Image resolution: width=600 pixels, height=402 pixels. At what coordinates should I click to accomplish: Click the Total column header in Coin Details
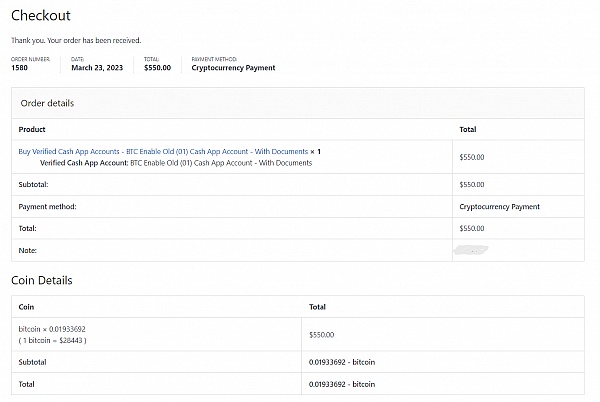pos(317,307)
